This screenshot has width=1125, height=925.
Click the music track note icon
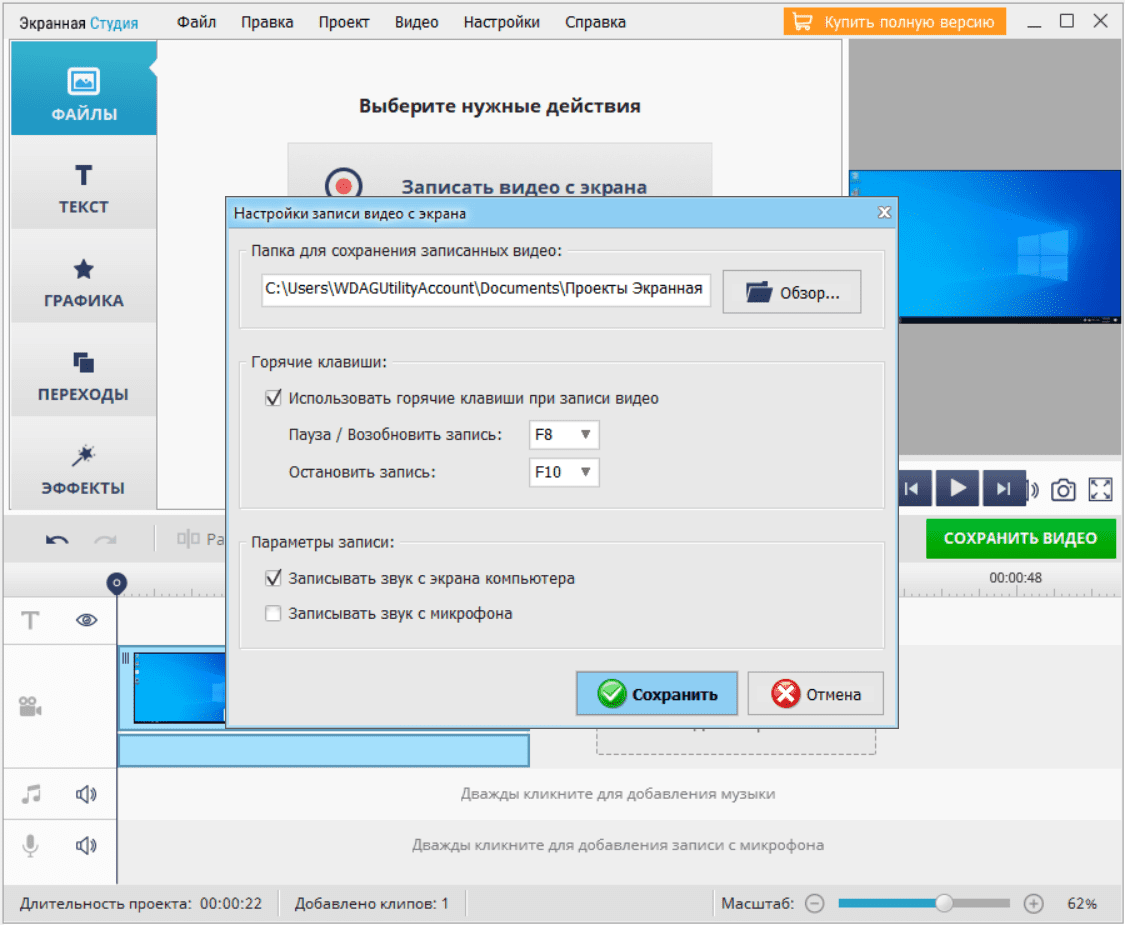pyautogui.click(x=31, y=794)
